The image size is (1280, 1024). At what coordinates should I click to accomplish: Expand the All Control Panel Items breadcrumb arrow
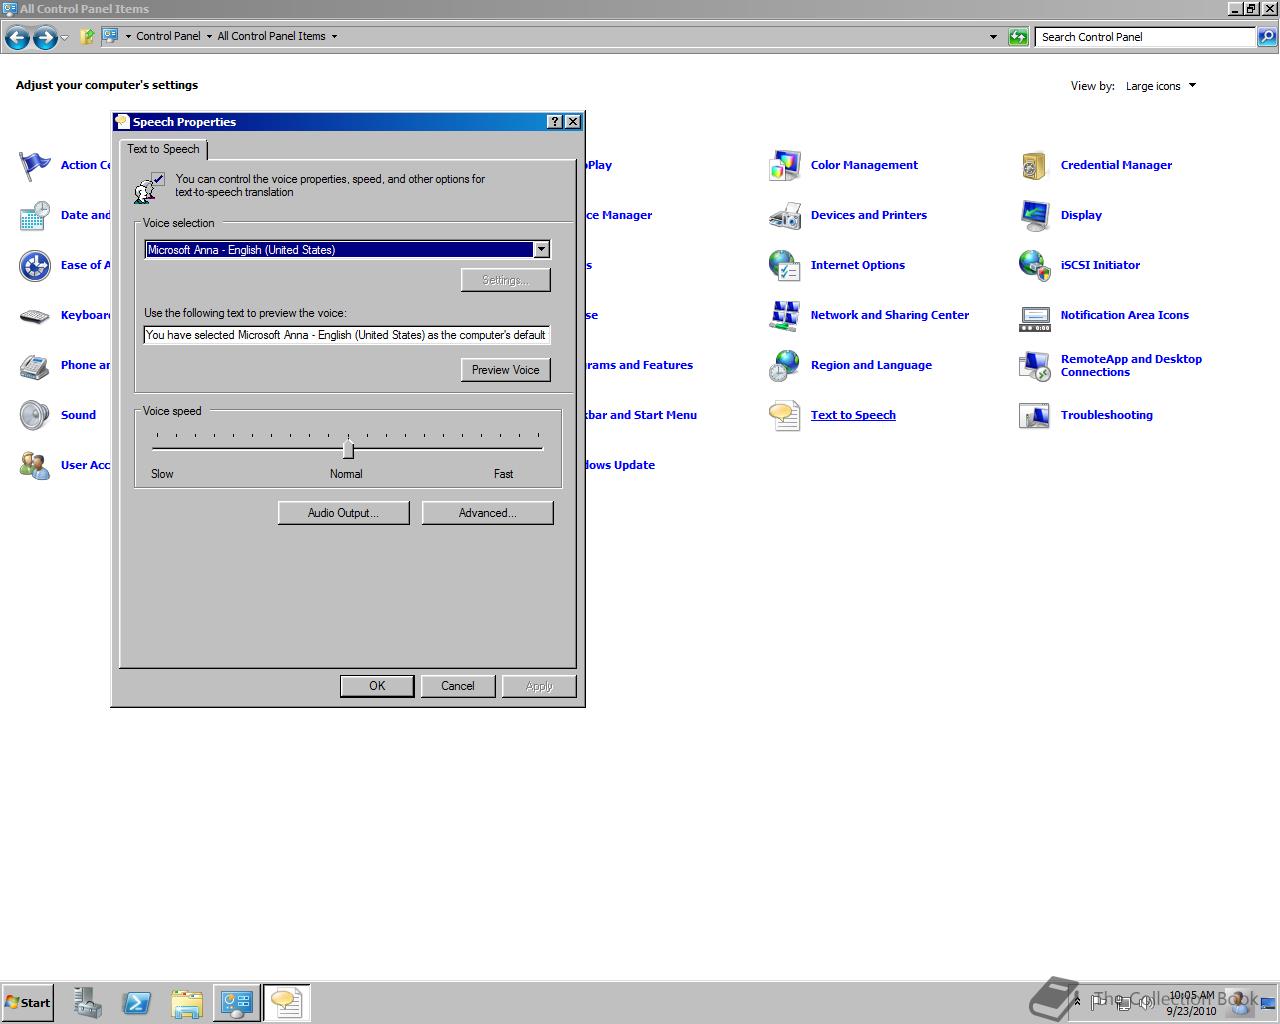[x=334, y=36]
